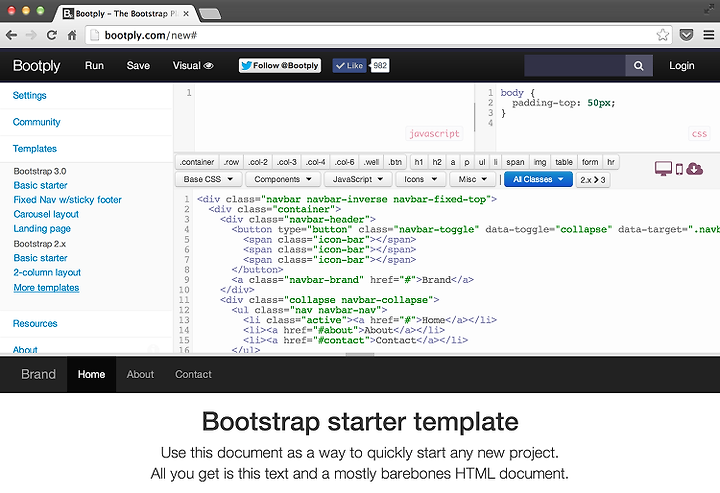Insert a 'p' paragraph tag
The height and width of the screenshot is (493, 720).
tap(467, 162)
